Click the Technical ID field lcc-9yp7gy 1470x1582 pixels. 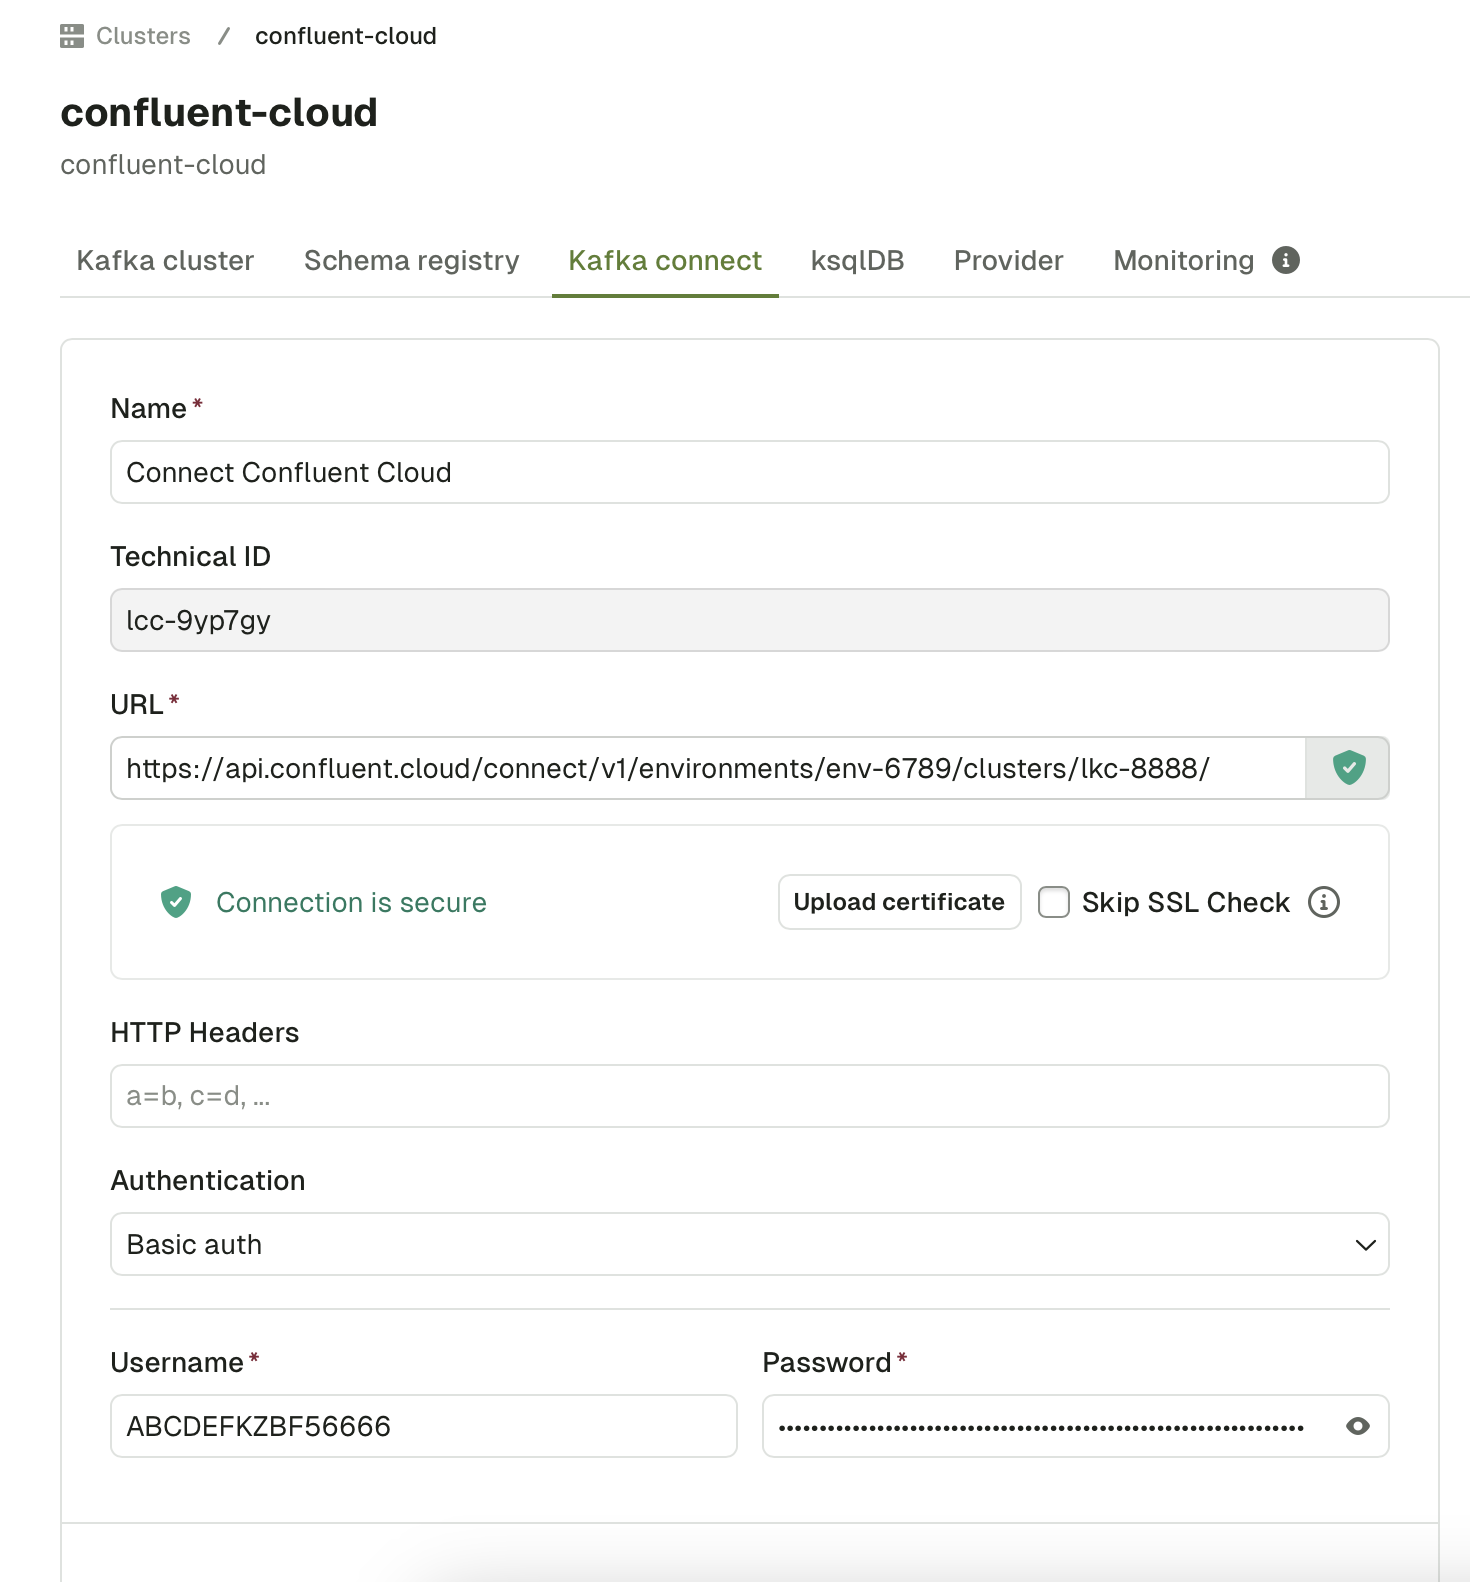[749, 620]
